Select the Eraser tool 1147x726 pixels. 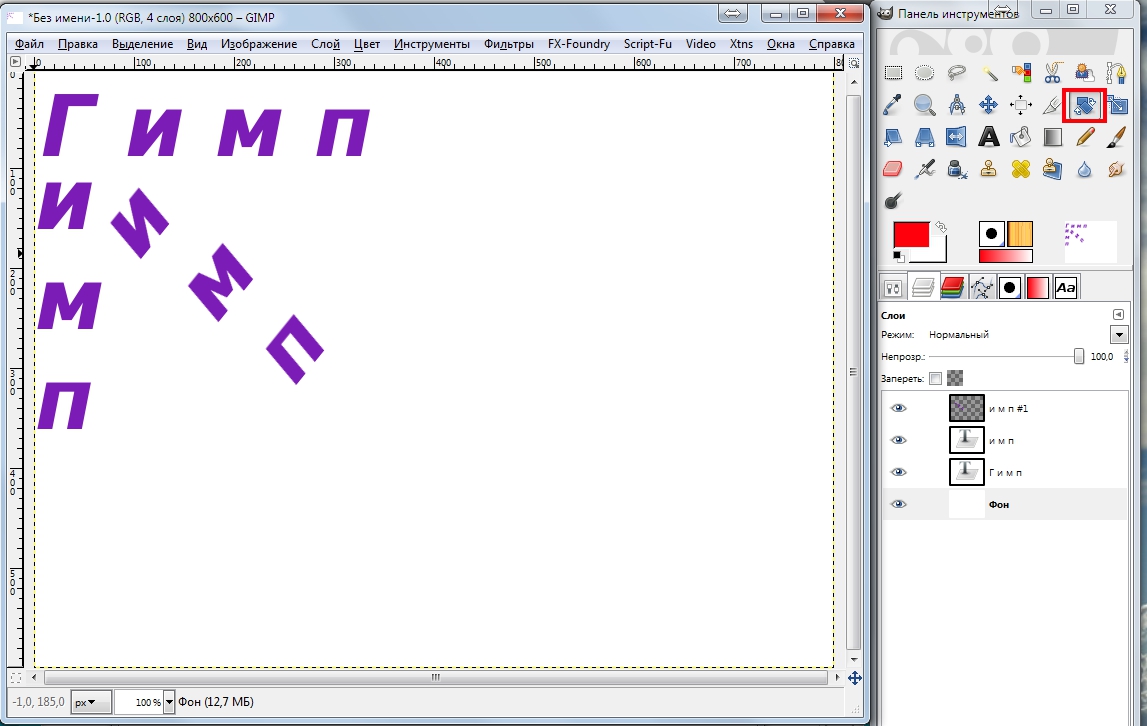893,169
